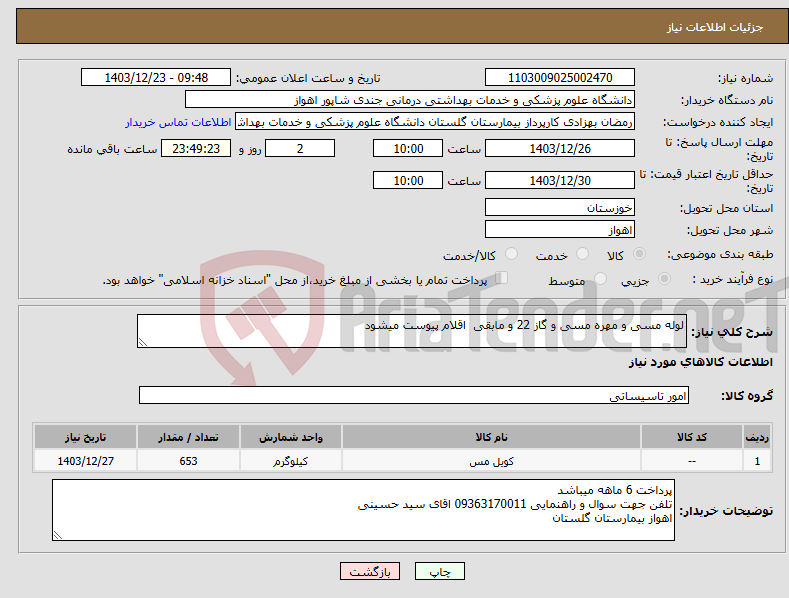789x598 pixels.
Task: Click the delivery province field خوزستان
Action: pyautogui.click(x=560, y=207)
